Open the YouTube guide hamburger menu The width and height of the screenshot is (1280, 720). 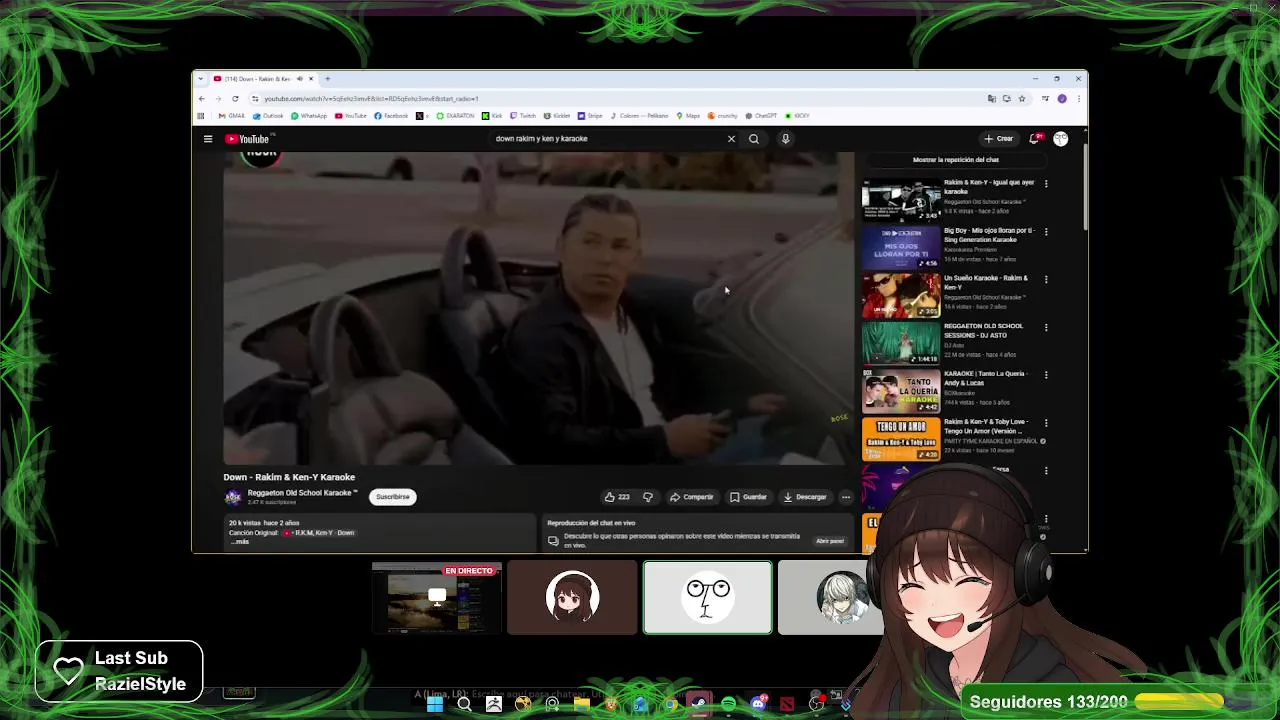(x=208, y=139)
